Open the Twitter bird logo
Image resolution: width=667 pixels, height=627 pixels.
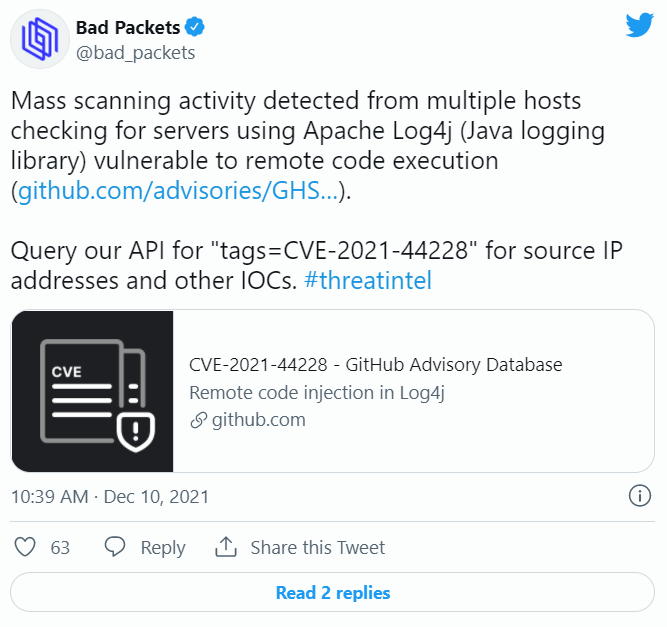click(639, 26)
